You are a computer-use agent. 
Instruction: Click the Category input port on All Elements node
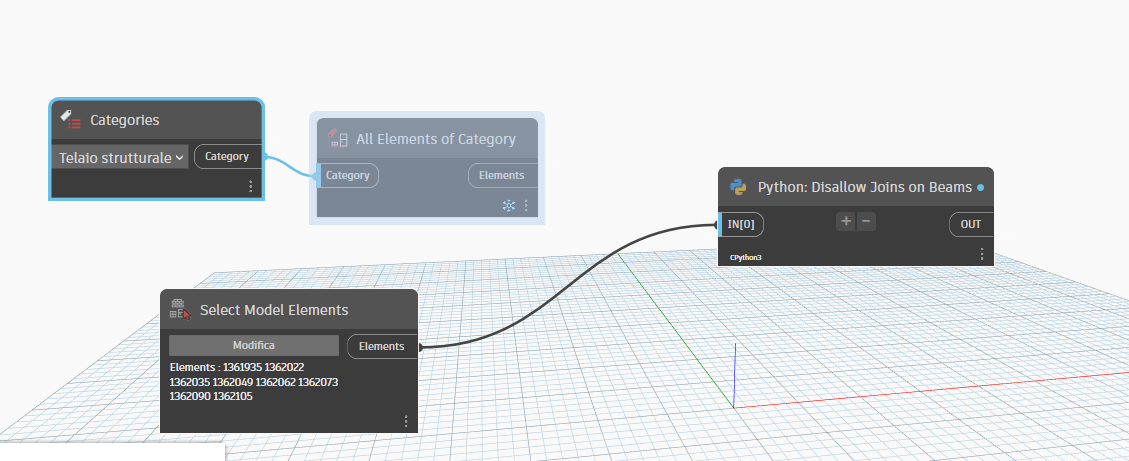coord(348,175)
